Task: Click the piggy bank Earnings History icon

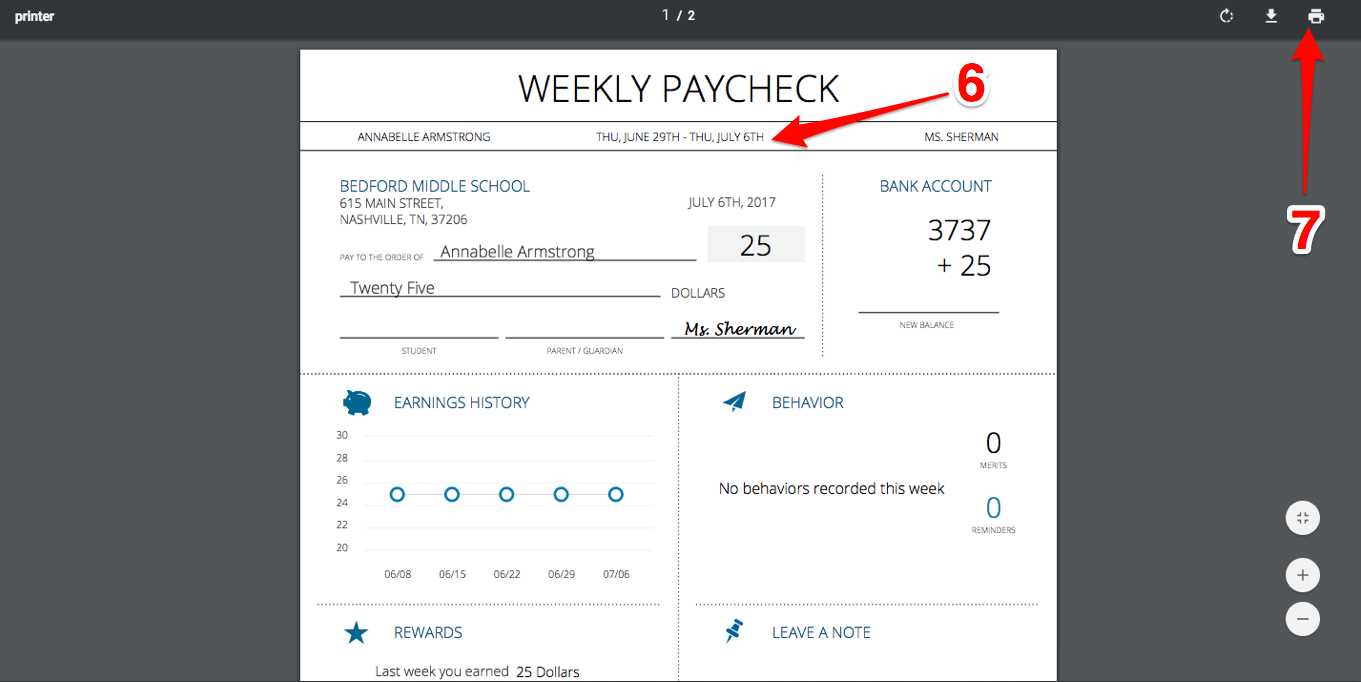Action: pyautogui.click(x=357, y=402)
